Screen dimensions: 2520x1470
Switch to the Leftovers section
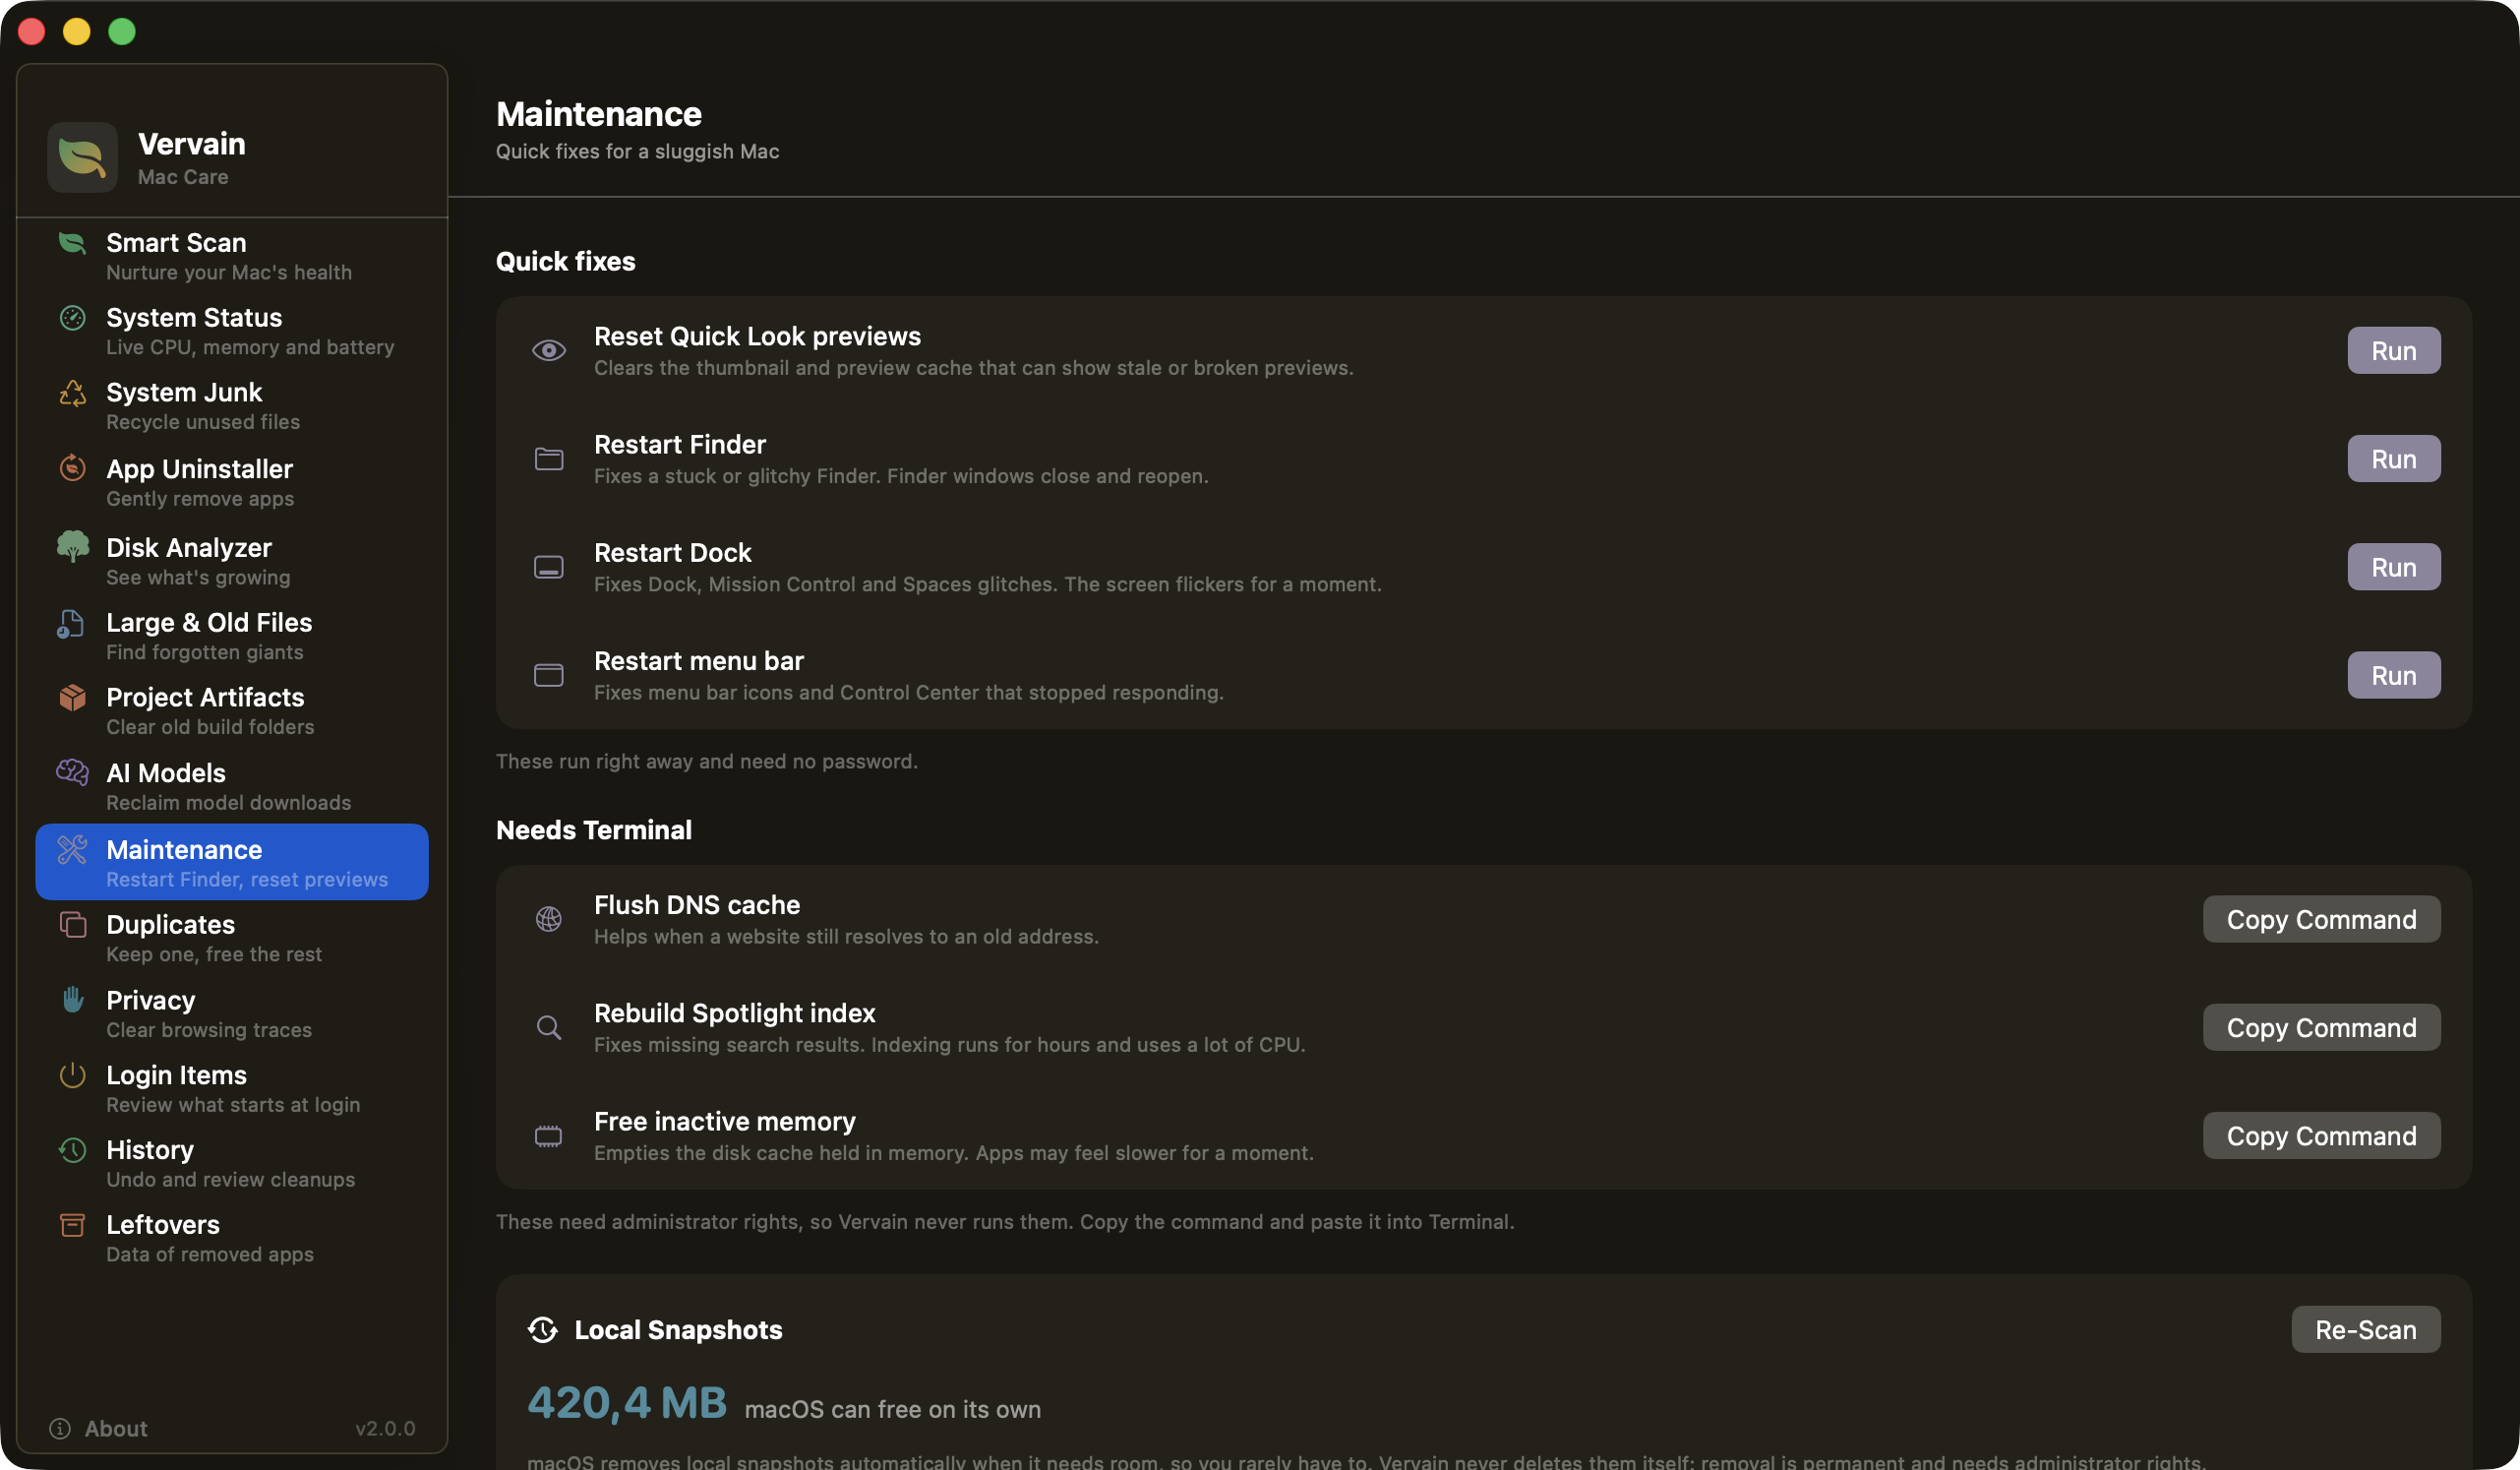tap(232, 1238)
